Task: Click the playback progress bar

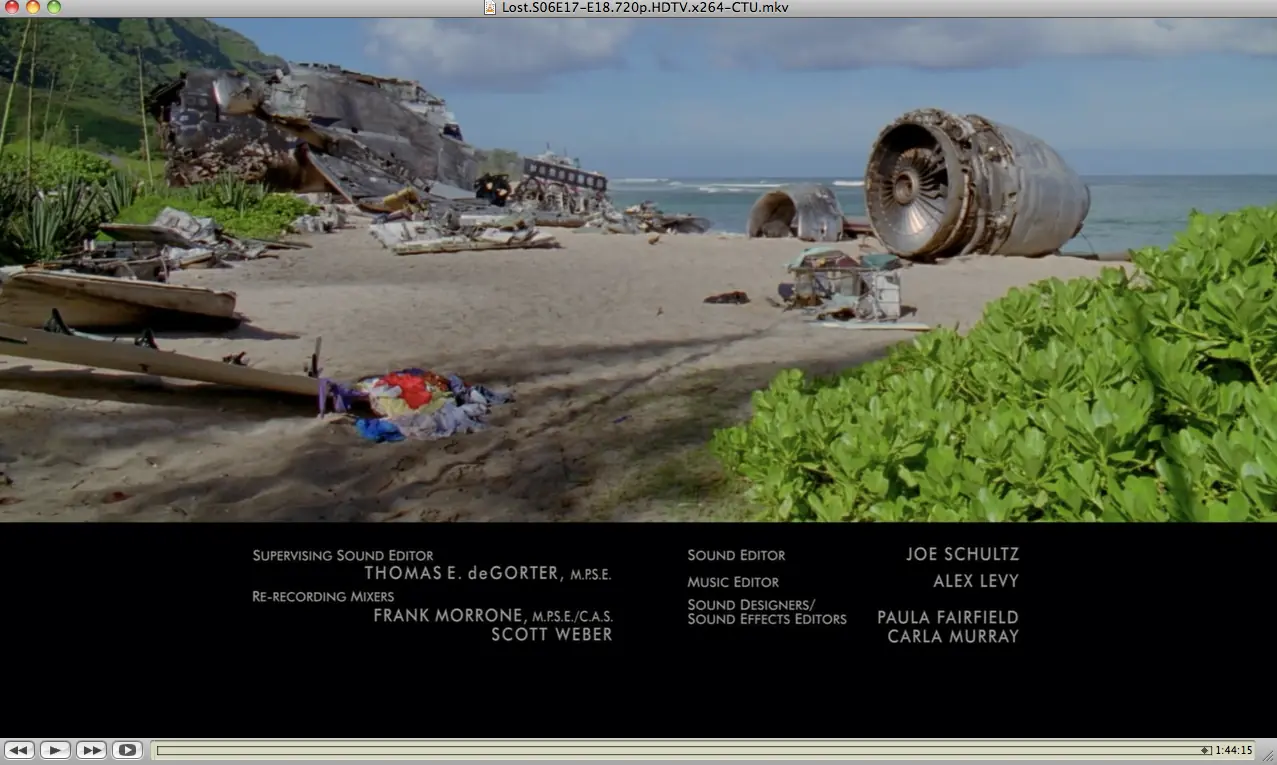Action: click(x=685, y=750)
